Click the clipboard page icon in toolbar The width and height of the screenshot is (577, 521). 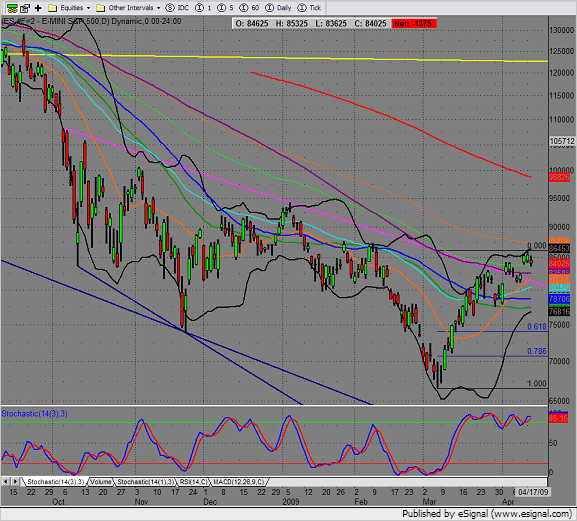pos(25,7)
